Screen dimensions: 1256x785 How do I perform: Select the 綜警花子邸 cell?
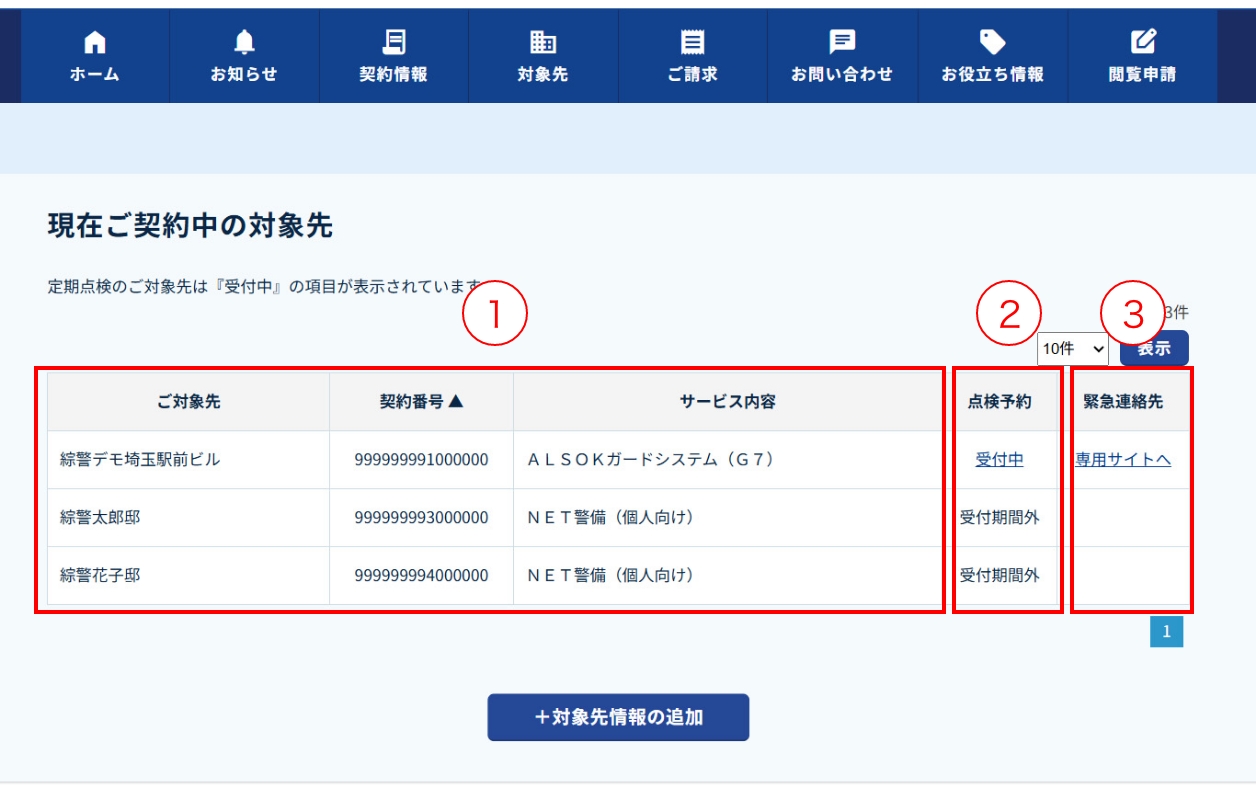tap(189, 576)
